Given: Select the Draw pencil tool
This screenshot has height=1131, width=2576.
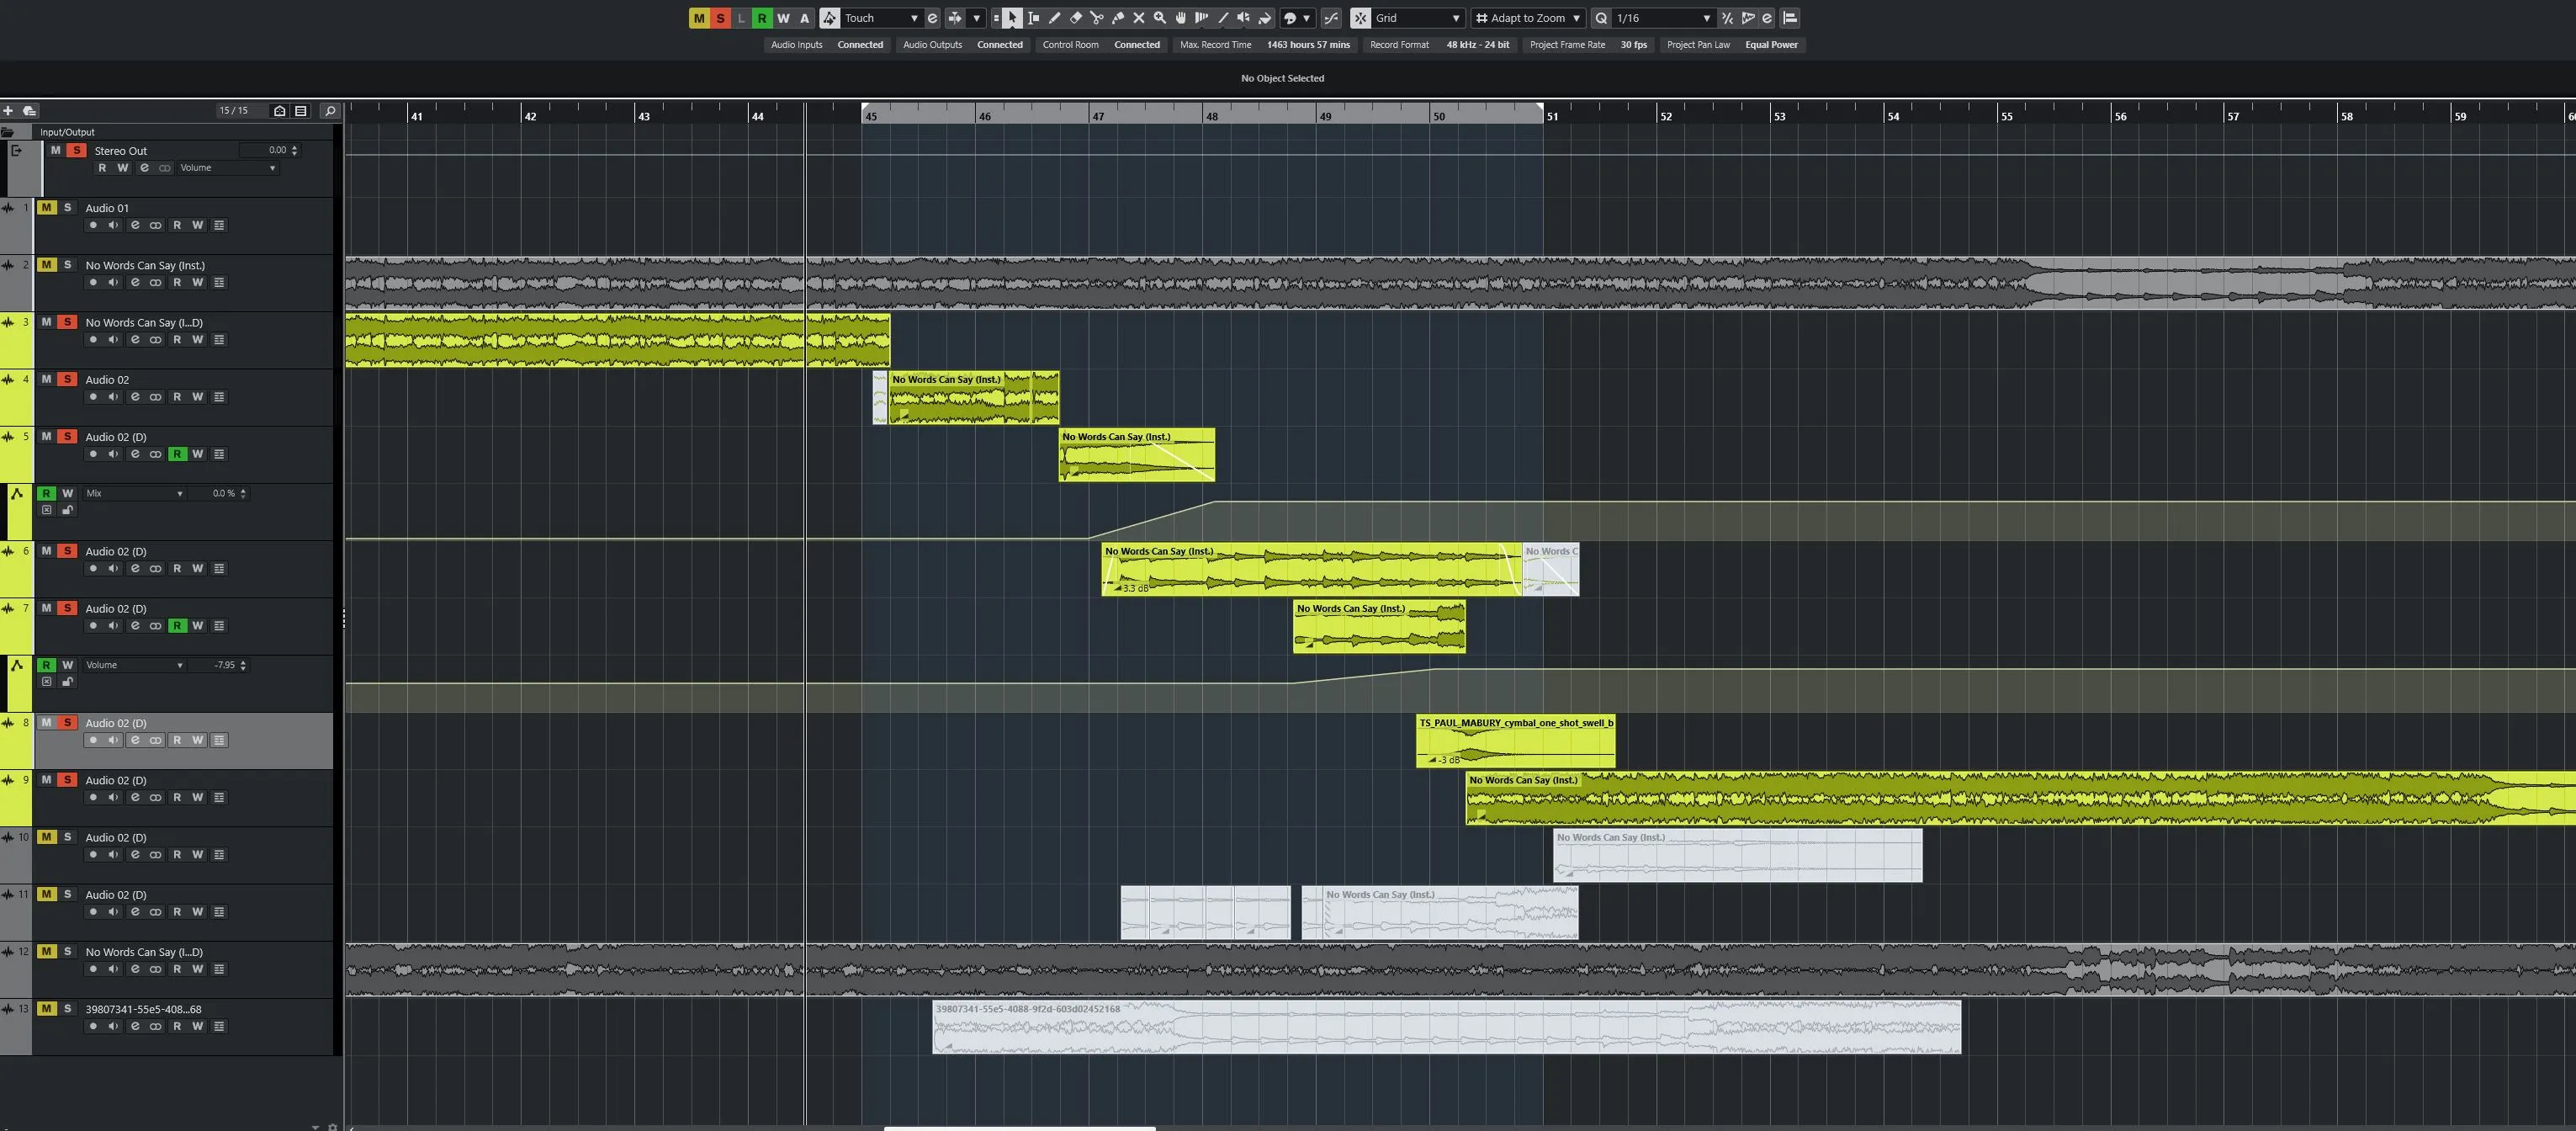Looking at the screenshot, I should tap(1054, 18).
